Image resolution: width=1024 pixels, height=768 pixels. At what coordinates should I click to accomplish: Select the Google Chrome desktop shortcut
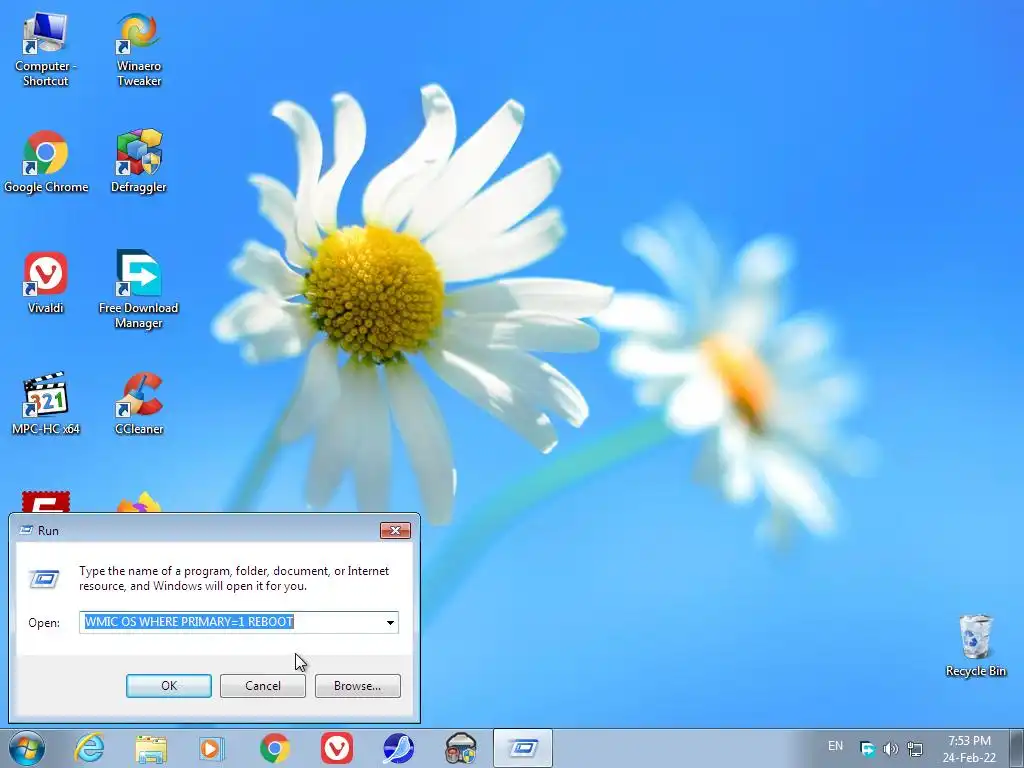pyautogui.click(x=46, y=161)
